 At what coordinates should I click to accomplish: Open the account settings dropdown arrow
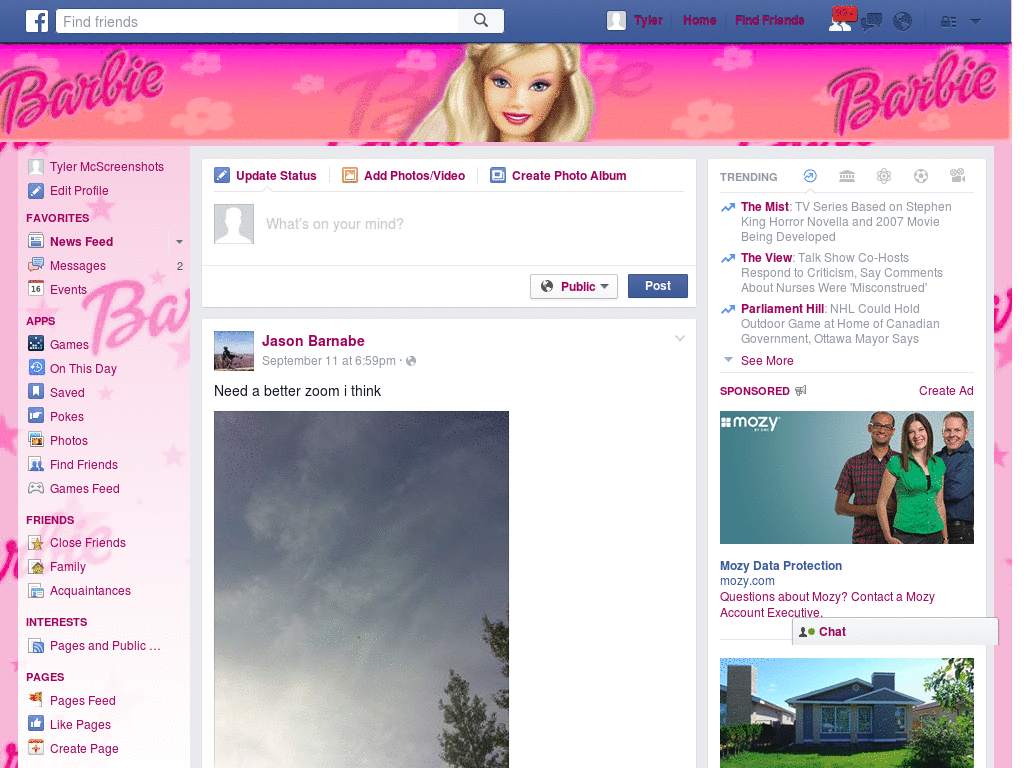(x=974, y=20)
